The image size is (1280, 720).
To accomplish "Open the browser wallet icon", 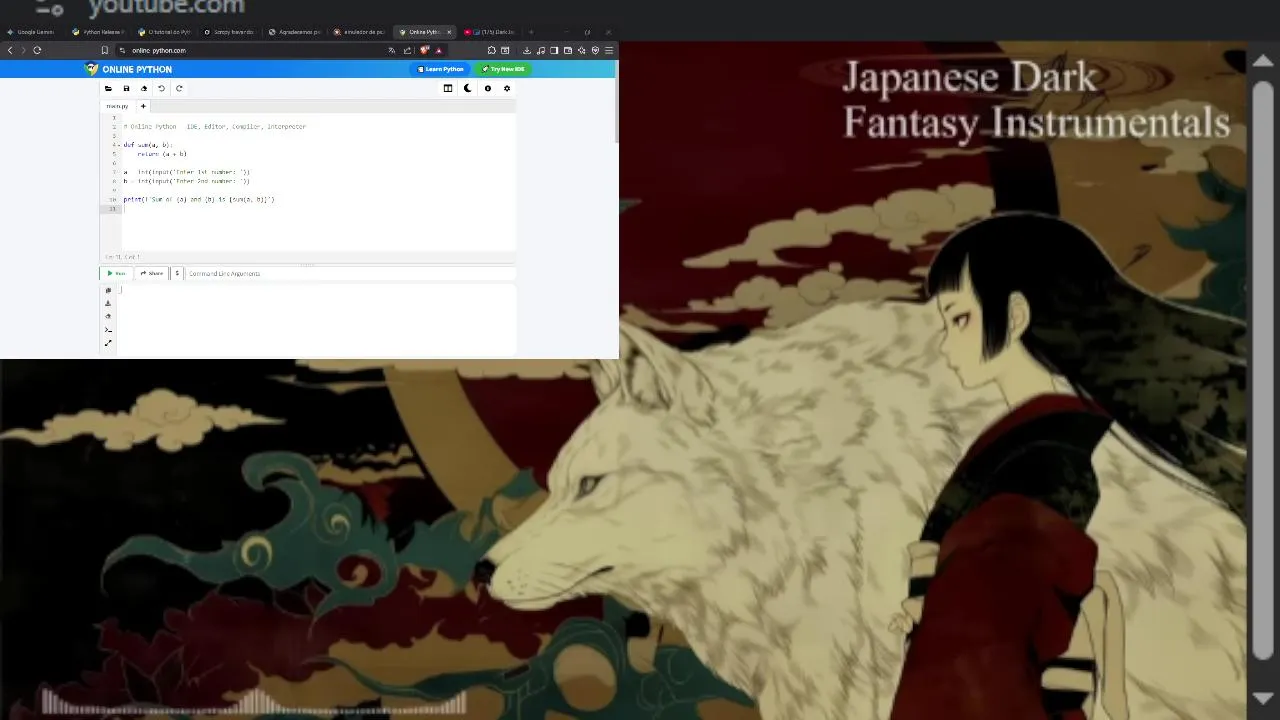I will [x=568, y=50].
